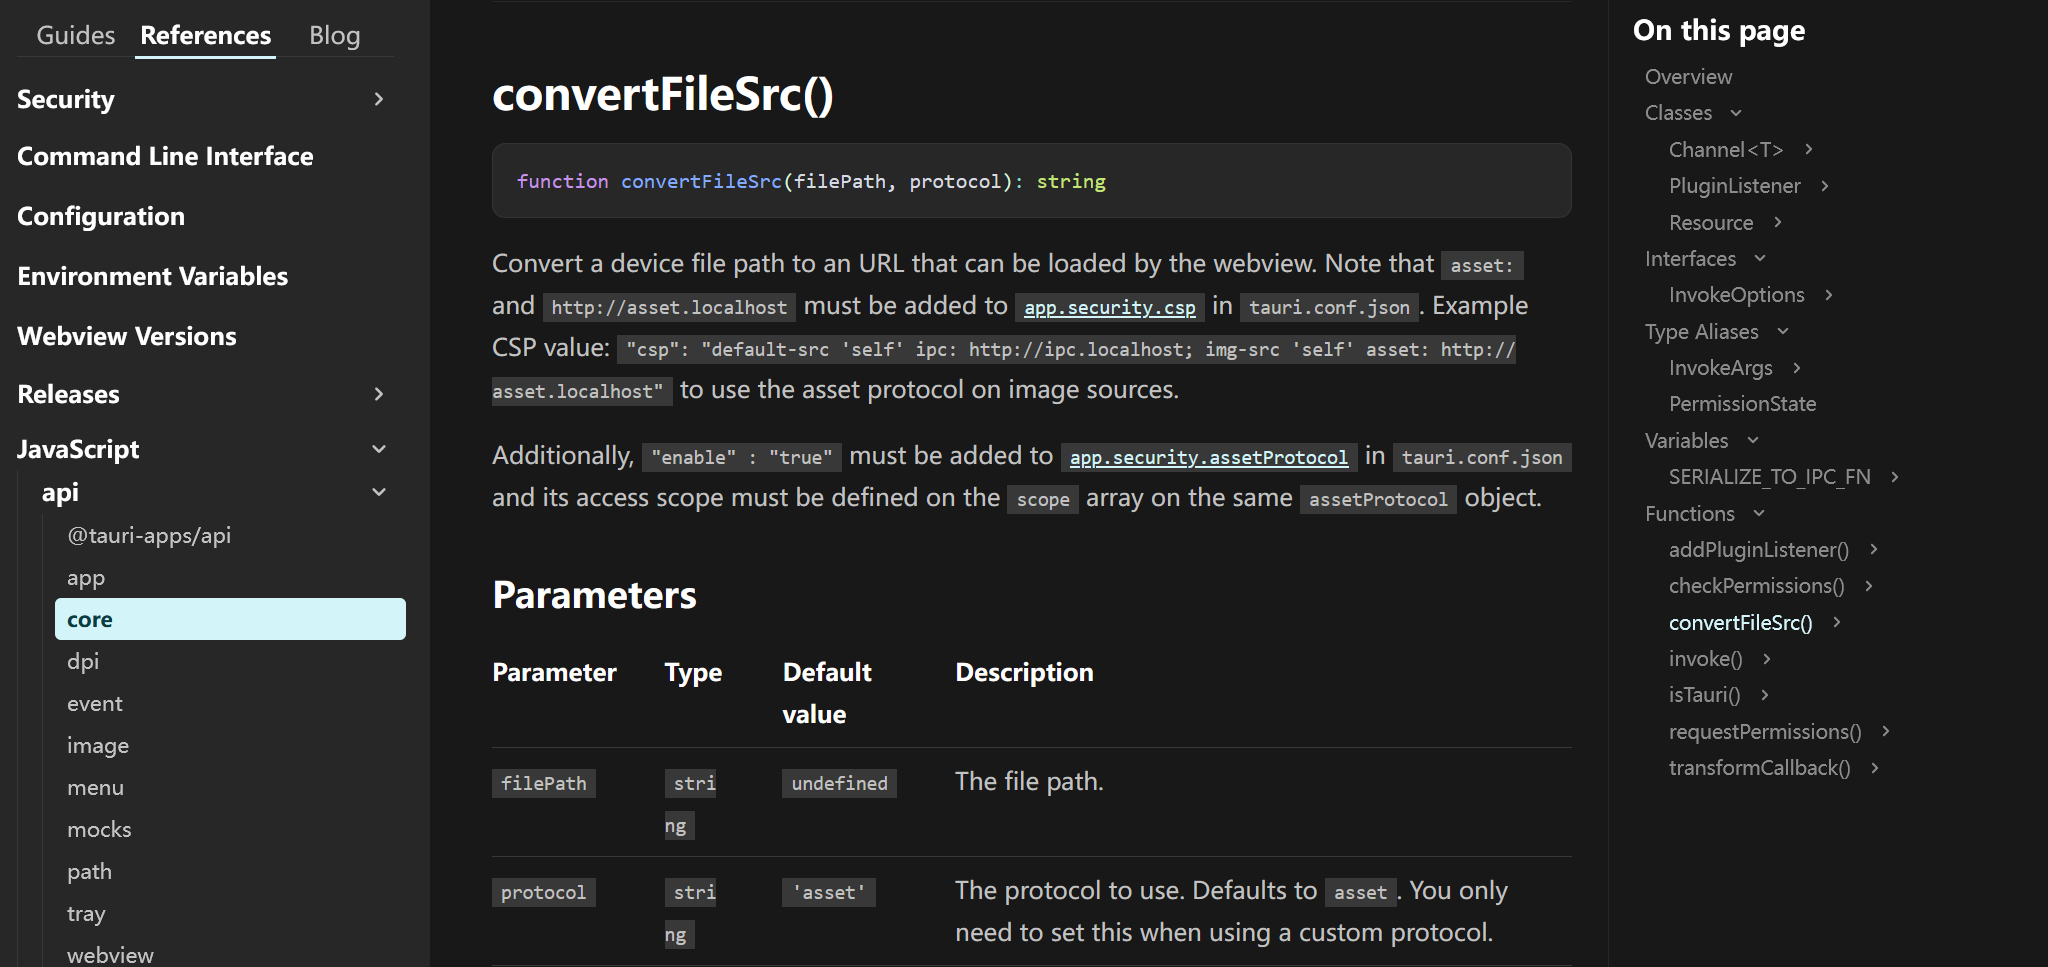Click the arrow beside PluginListener
Viewport: 2048px width, 967px height.
click(1825, 186)
